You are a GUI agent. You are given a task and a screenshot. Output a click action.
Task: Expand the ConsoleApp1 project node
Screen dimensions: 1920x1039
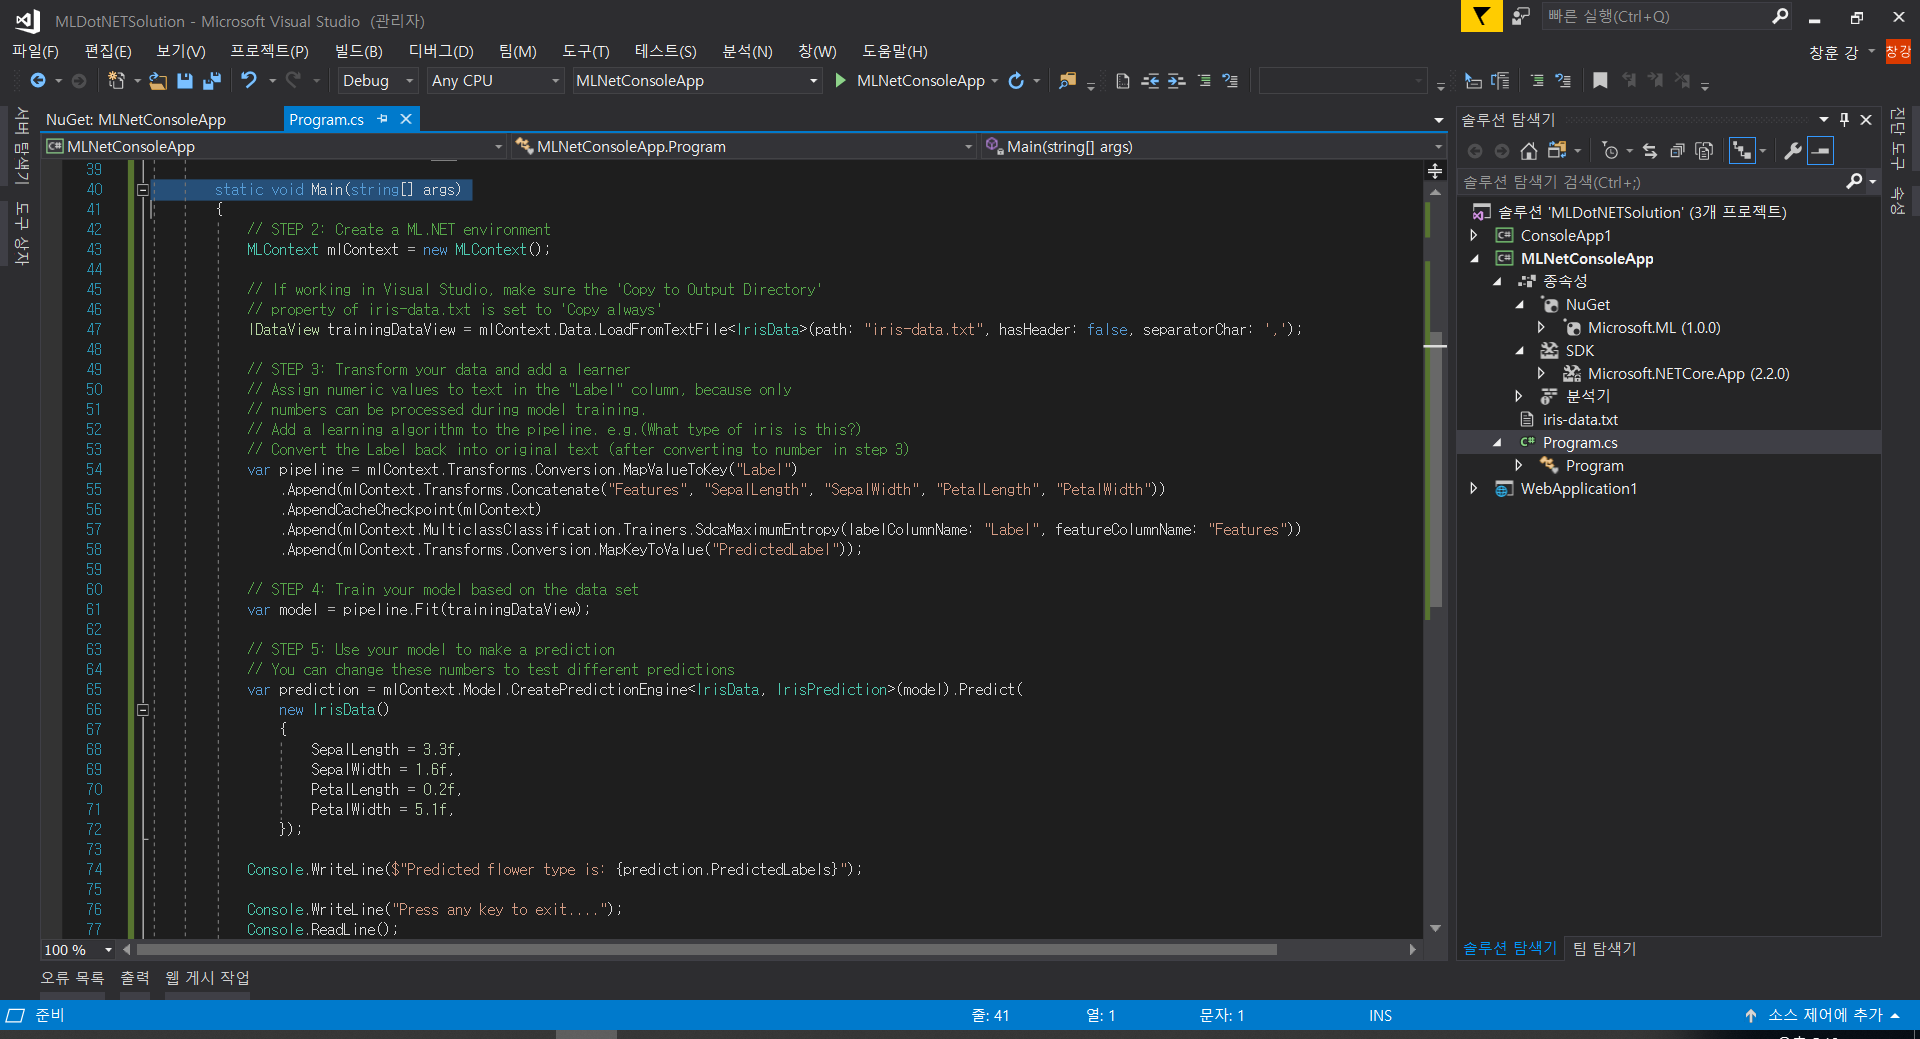[x=1473, y=236]
